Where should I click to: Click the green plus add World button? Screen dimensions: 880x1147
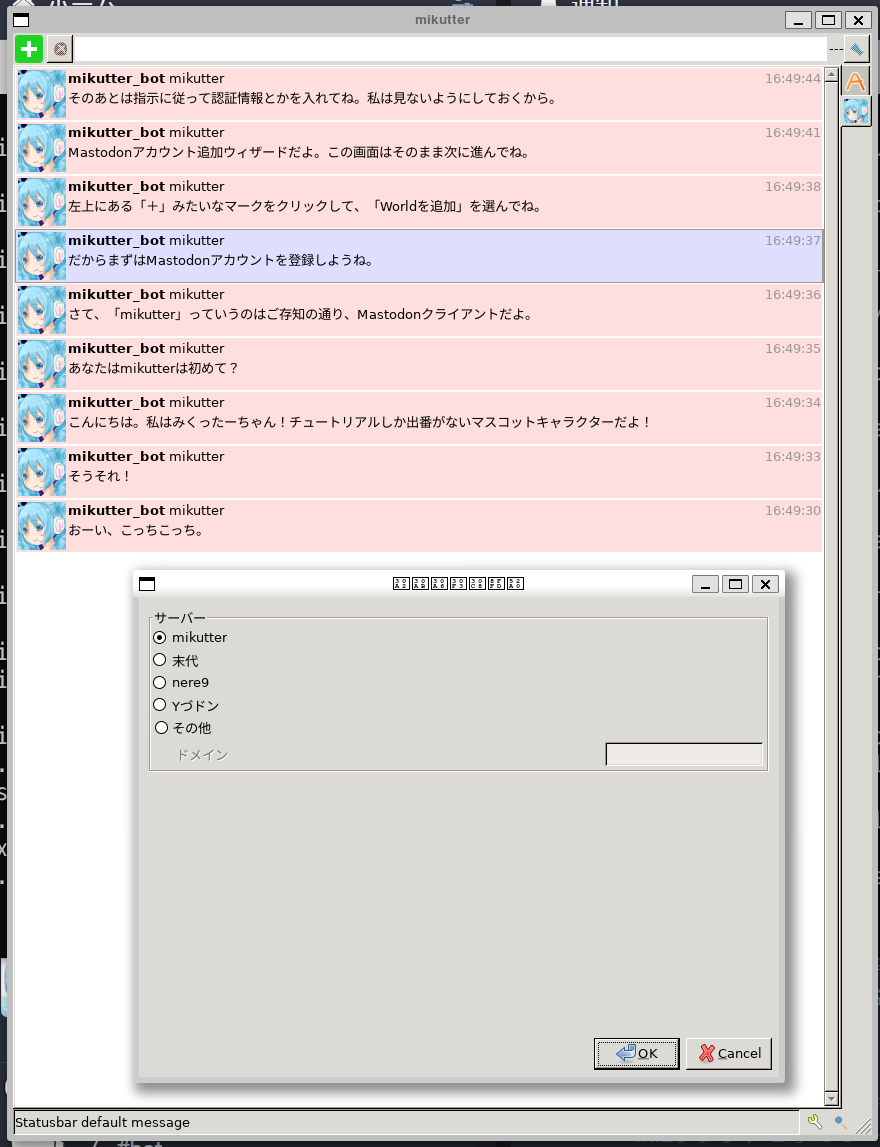(29, 48)
